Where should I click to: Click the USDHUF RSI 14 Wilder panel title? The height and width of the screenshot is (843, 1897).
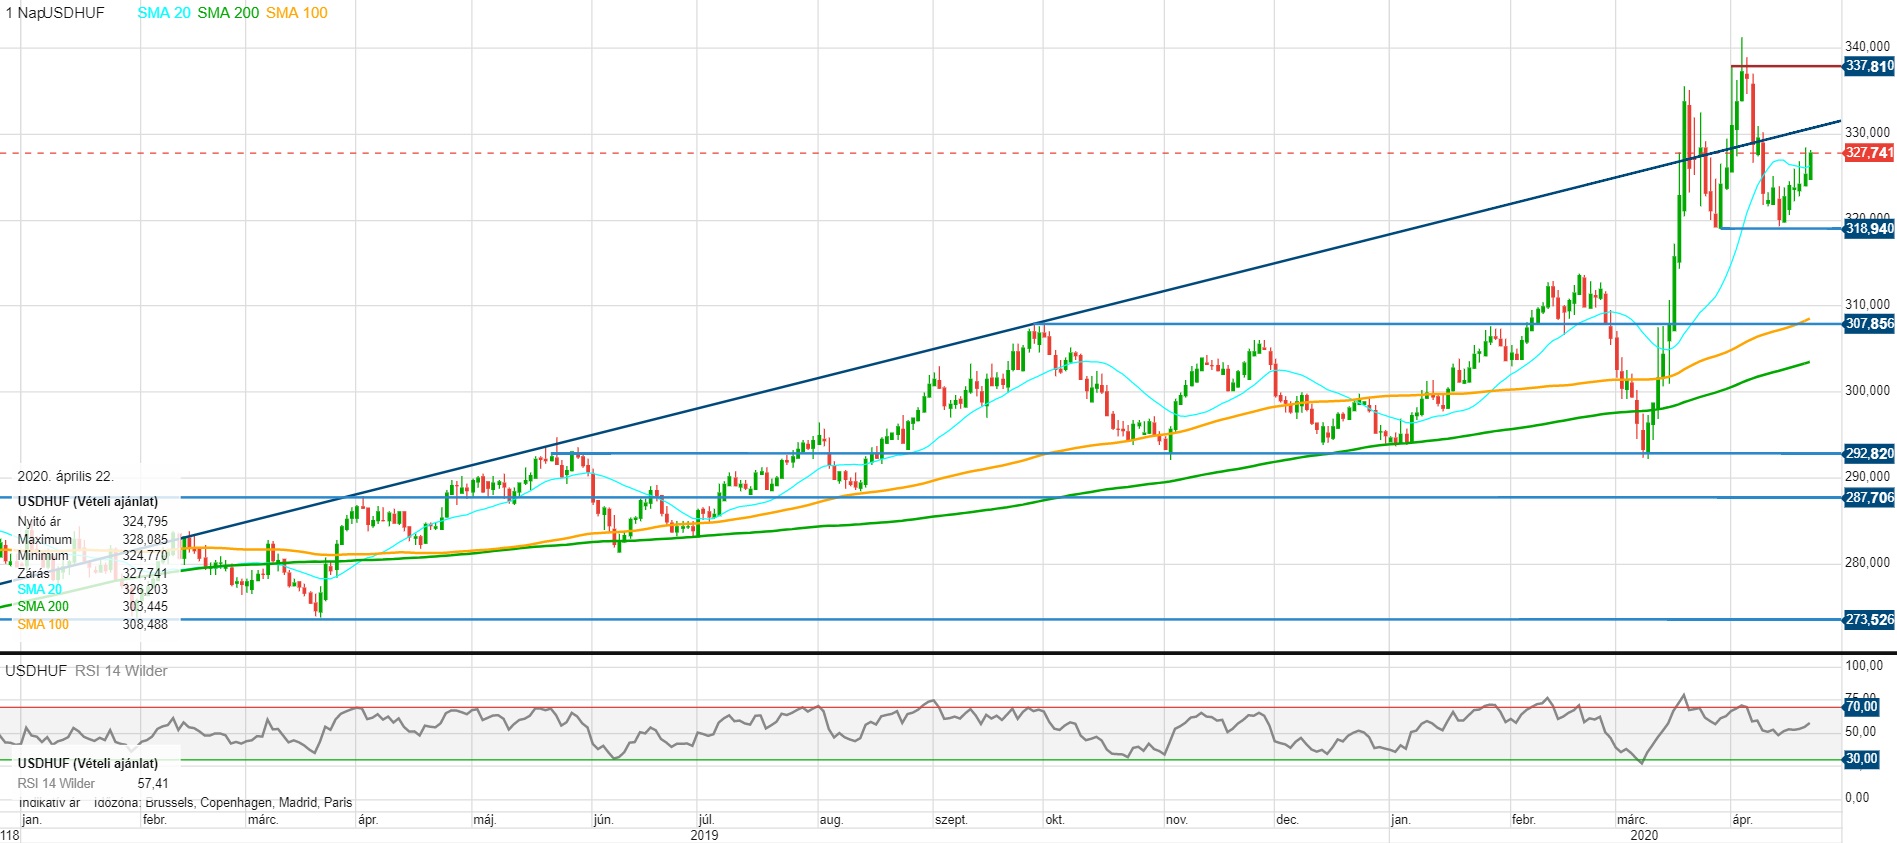(x=86, y=671)
